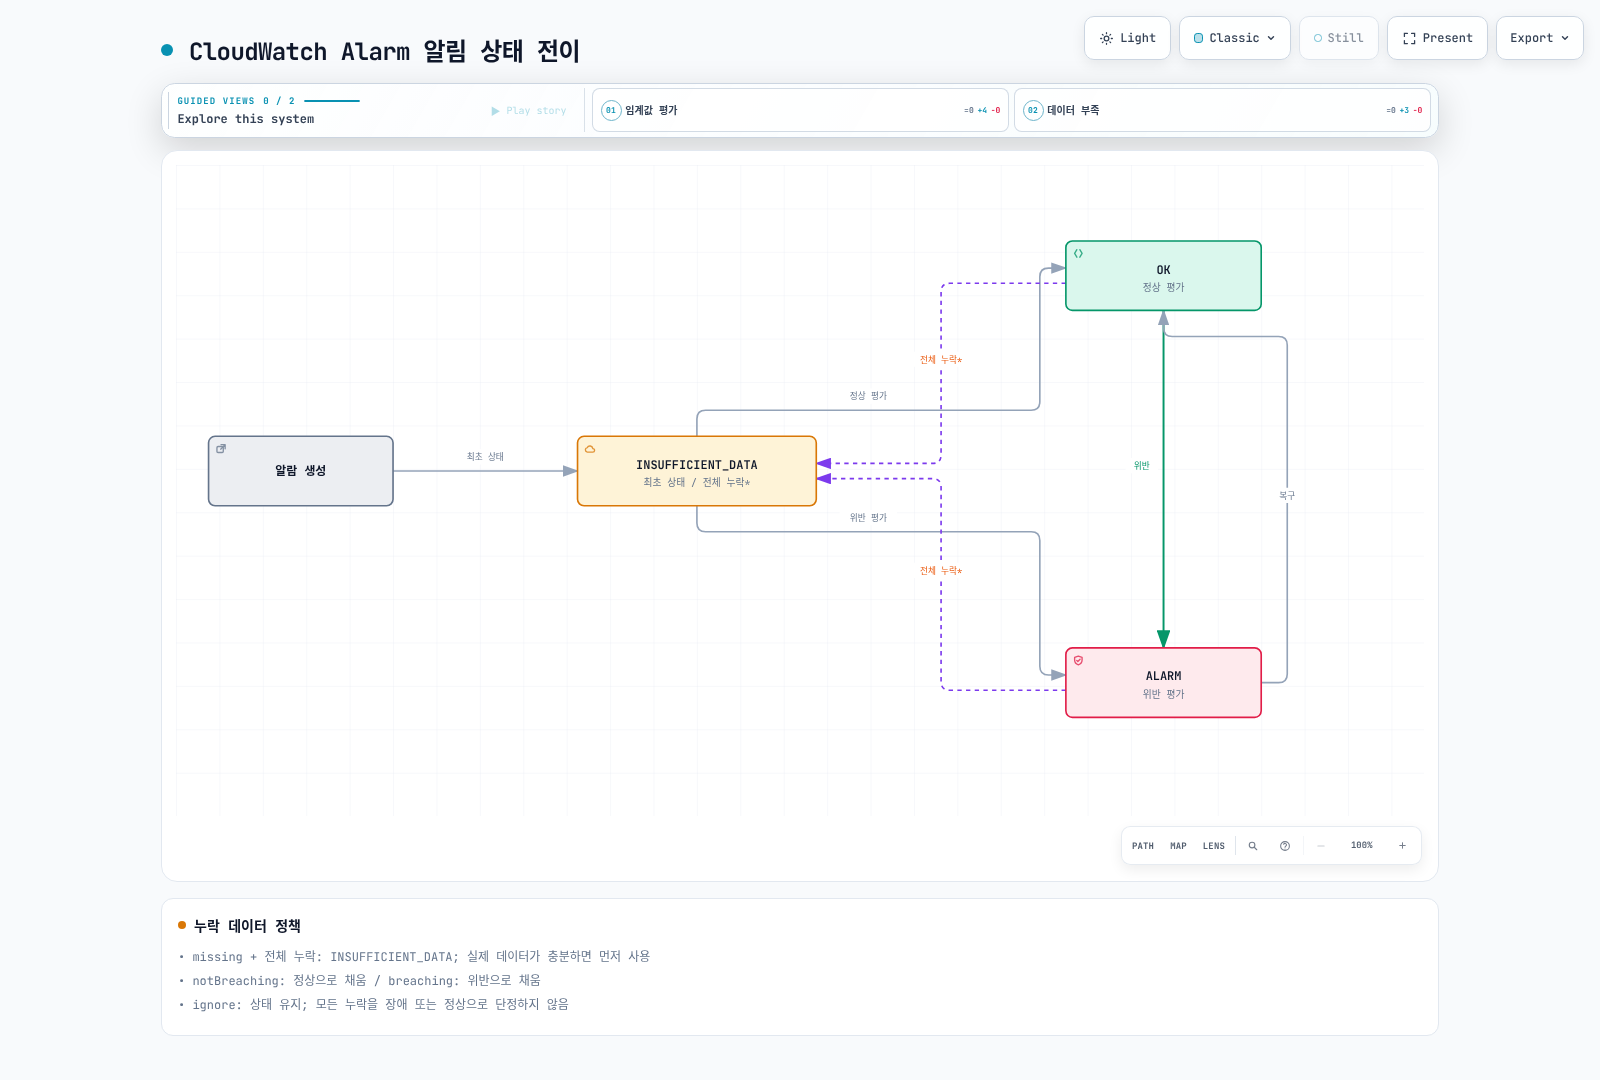Viewport: 1600px width, 1080px height.
Task: Click the guided views progress bar
Action: (x=332, y=101)
